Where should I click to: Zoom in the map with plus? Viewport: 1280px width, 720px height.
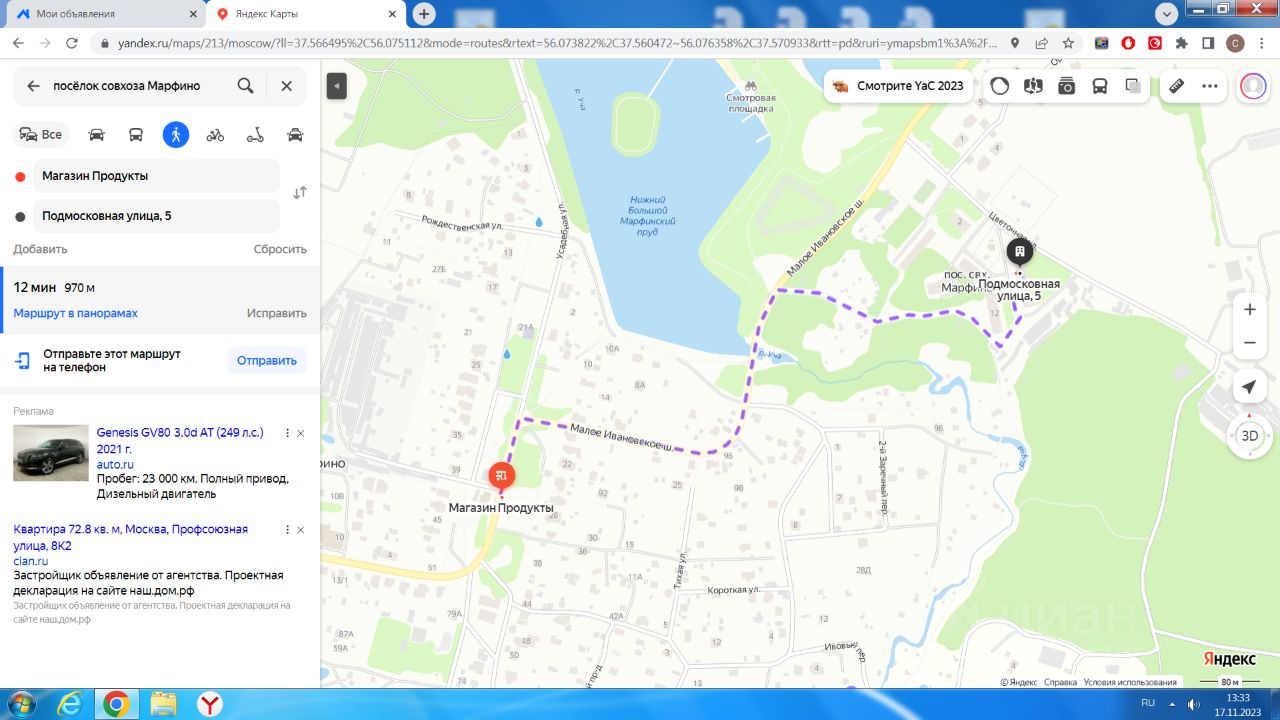coord(1249,310)
